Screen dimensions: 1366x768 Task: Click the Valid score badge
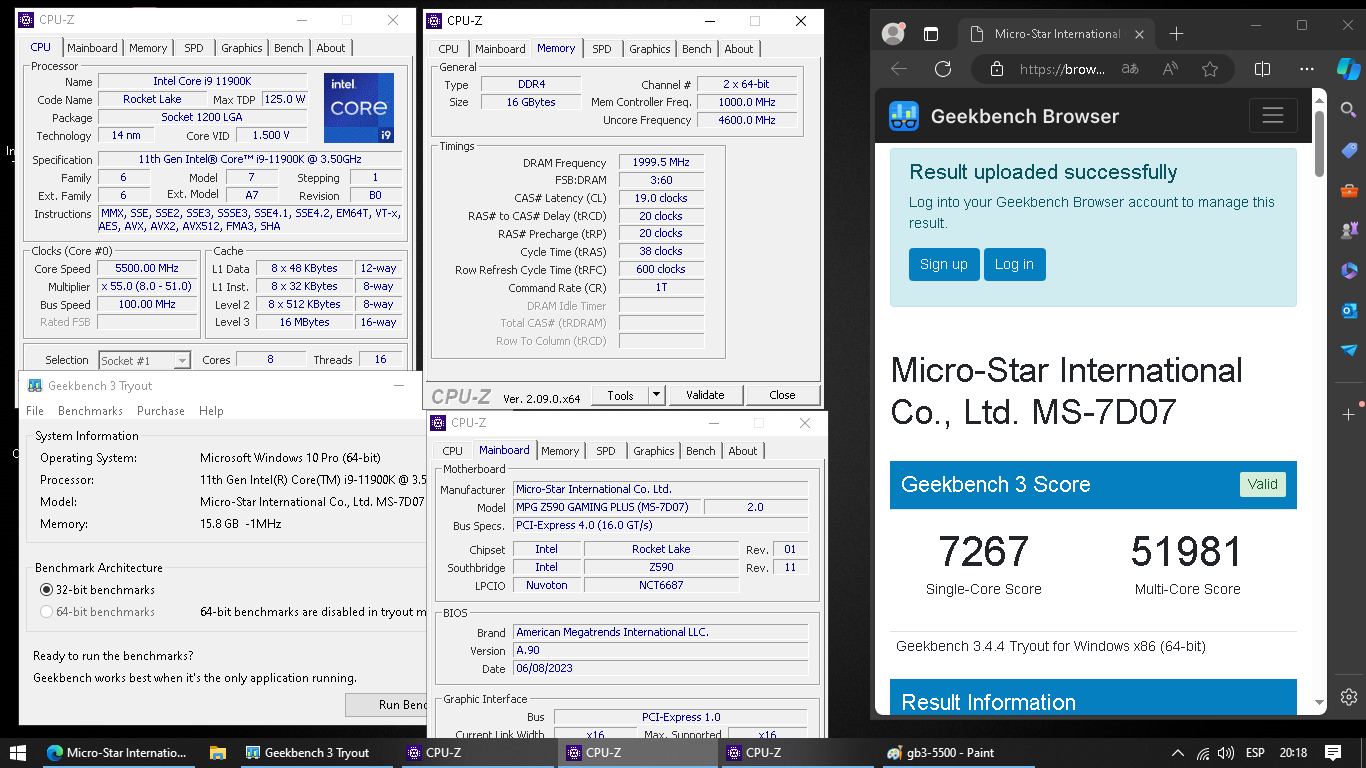click(x=1262, y=484)
